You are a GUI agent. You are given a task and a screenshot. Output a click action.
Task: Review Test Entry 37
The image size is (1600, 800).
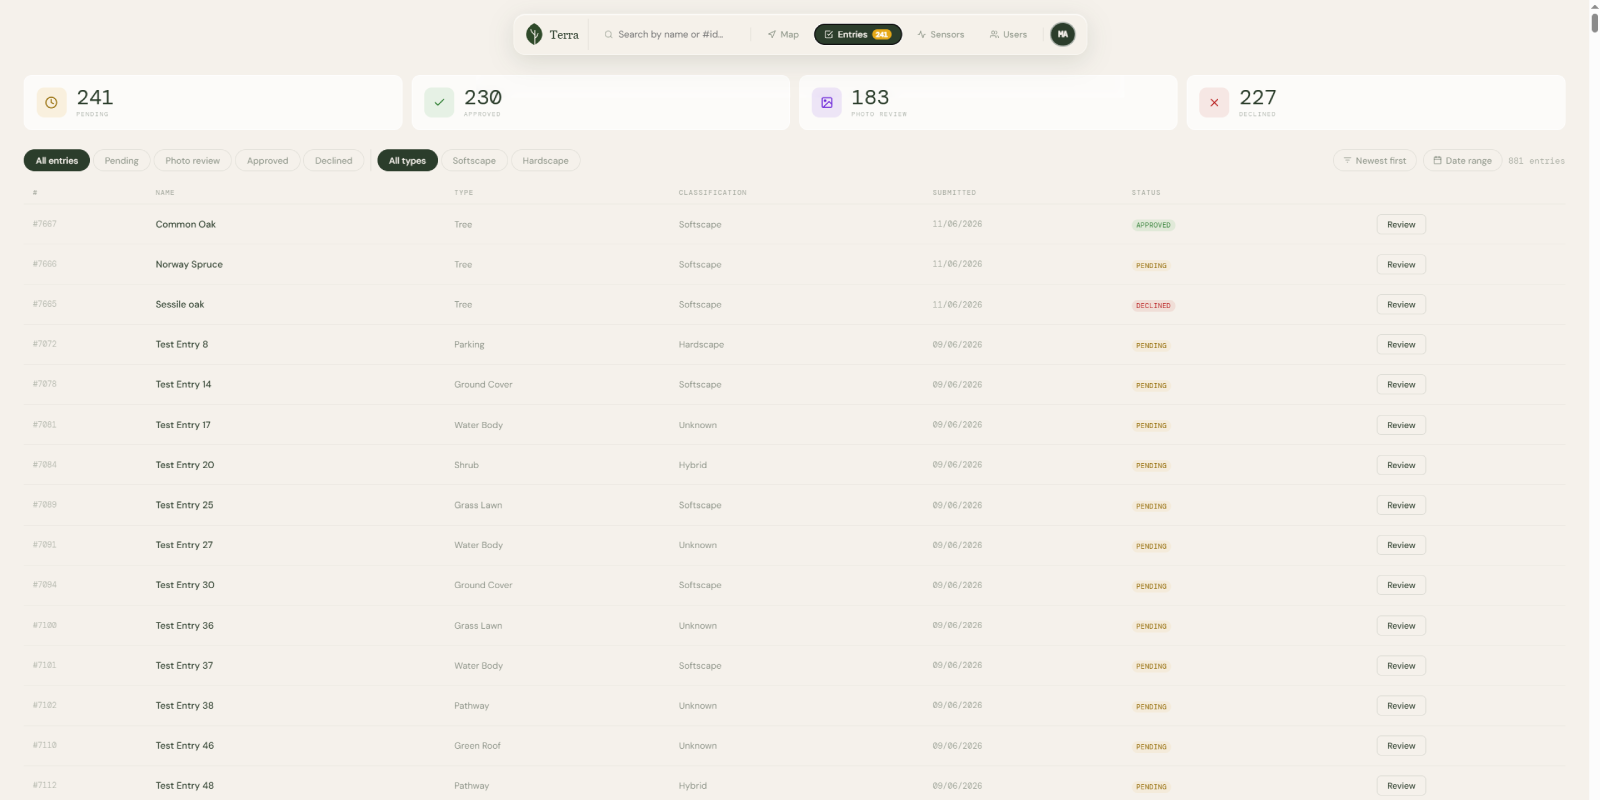coord(1401,665)
